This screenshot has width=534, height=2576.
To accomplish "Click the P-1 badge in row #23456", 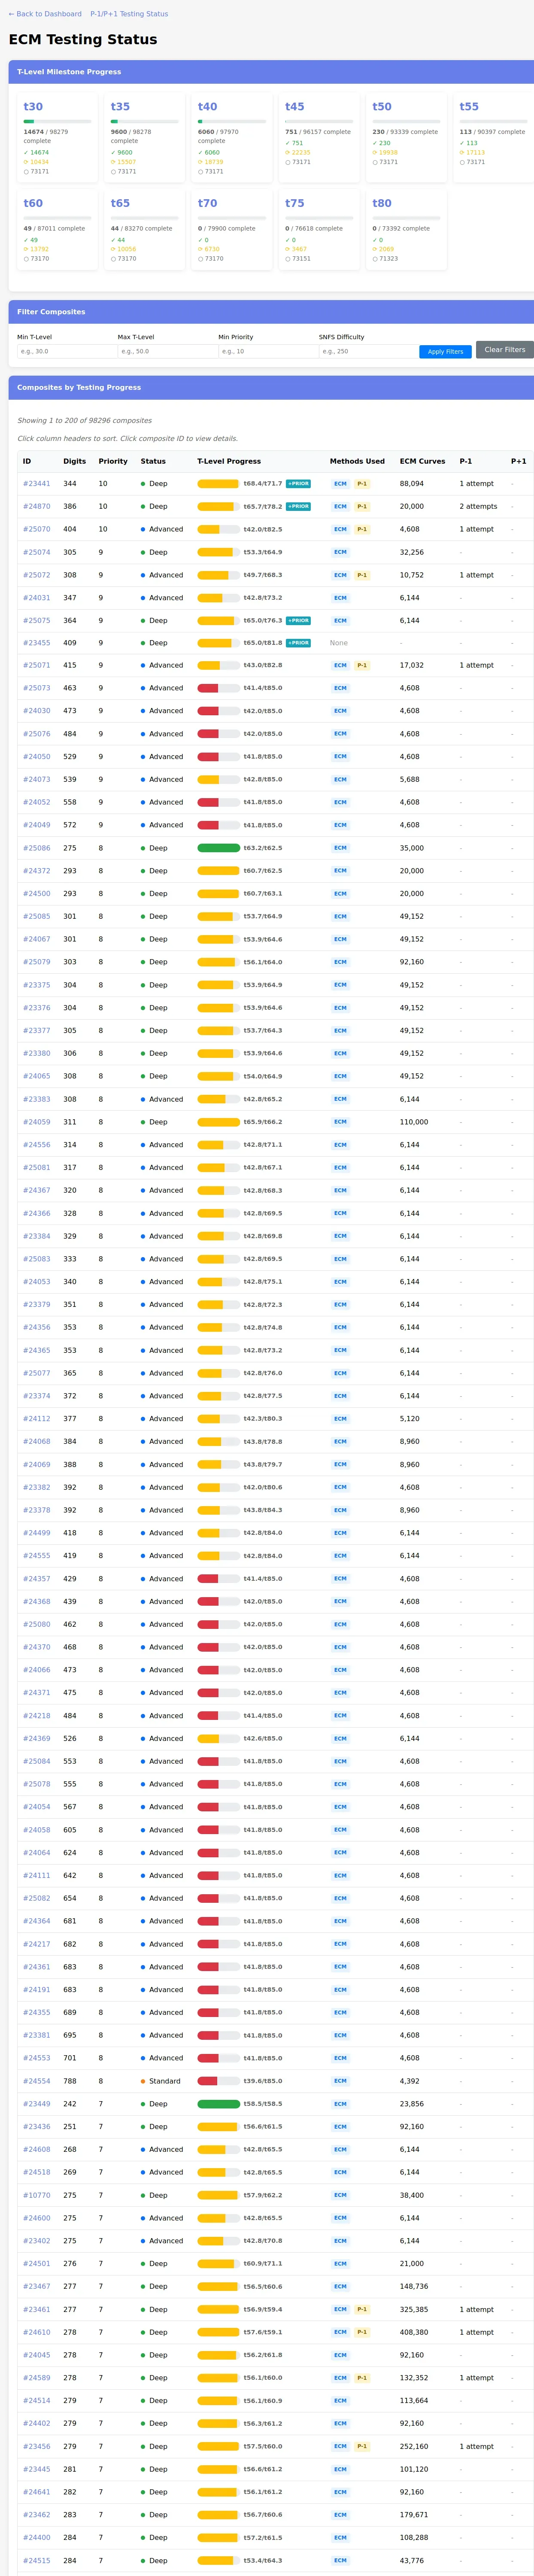I will point(362,2446).
